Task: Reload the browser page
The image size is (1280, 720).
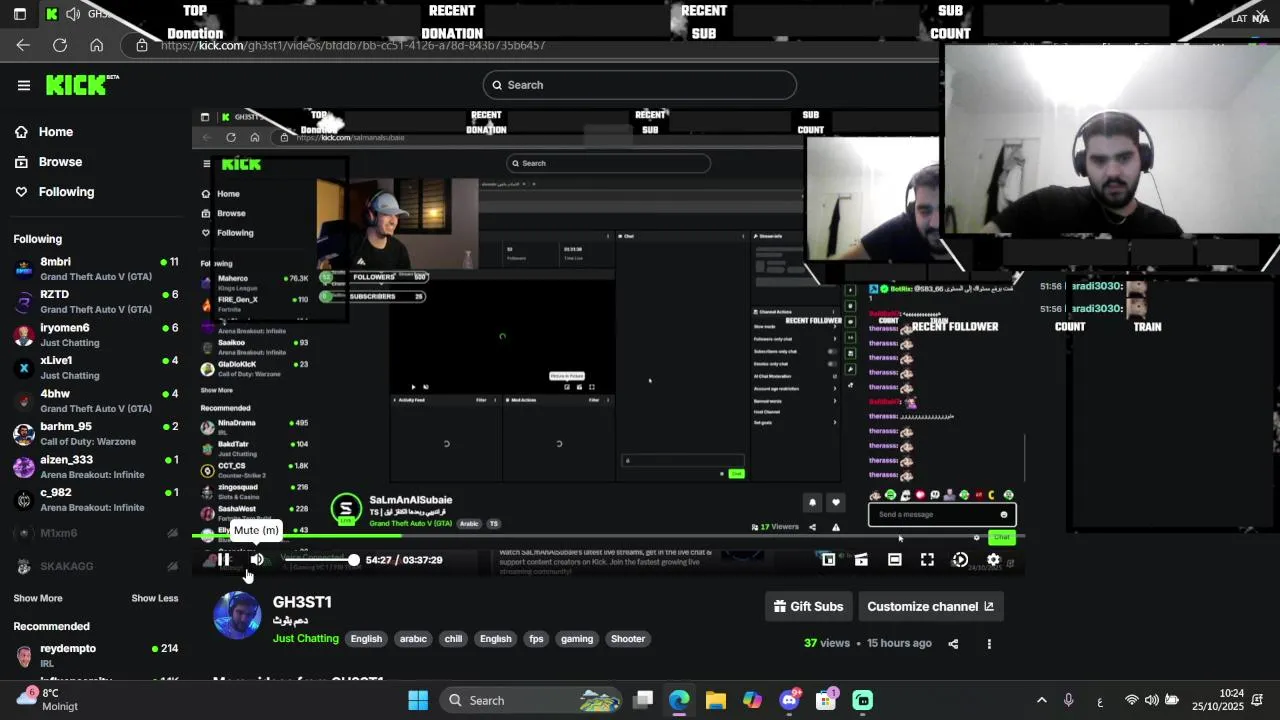Action: 60,45
